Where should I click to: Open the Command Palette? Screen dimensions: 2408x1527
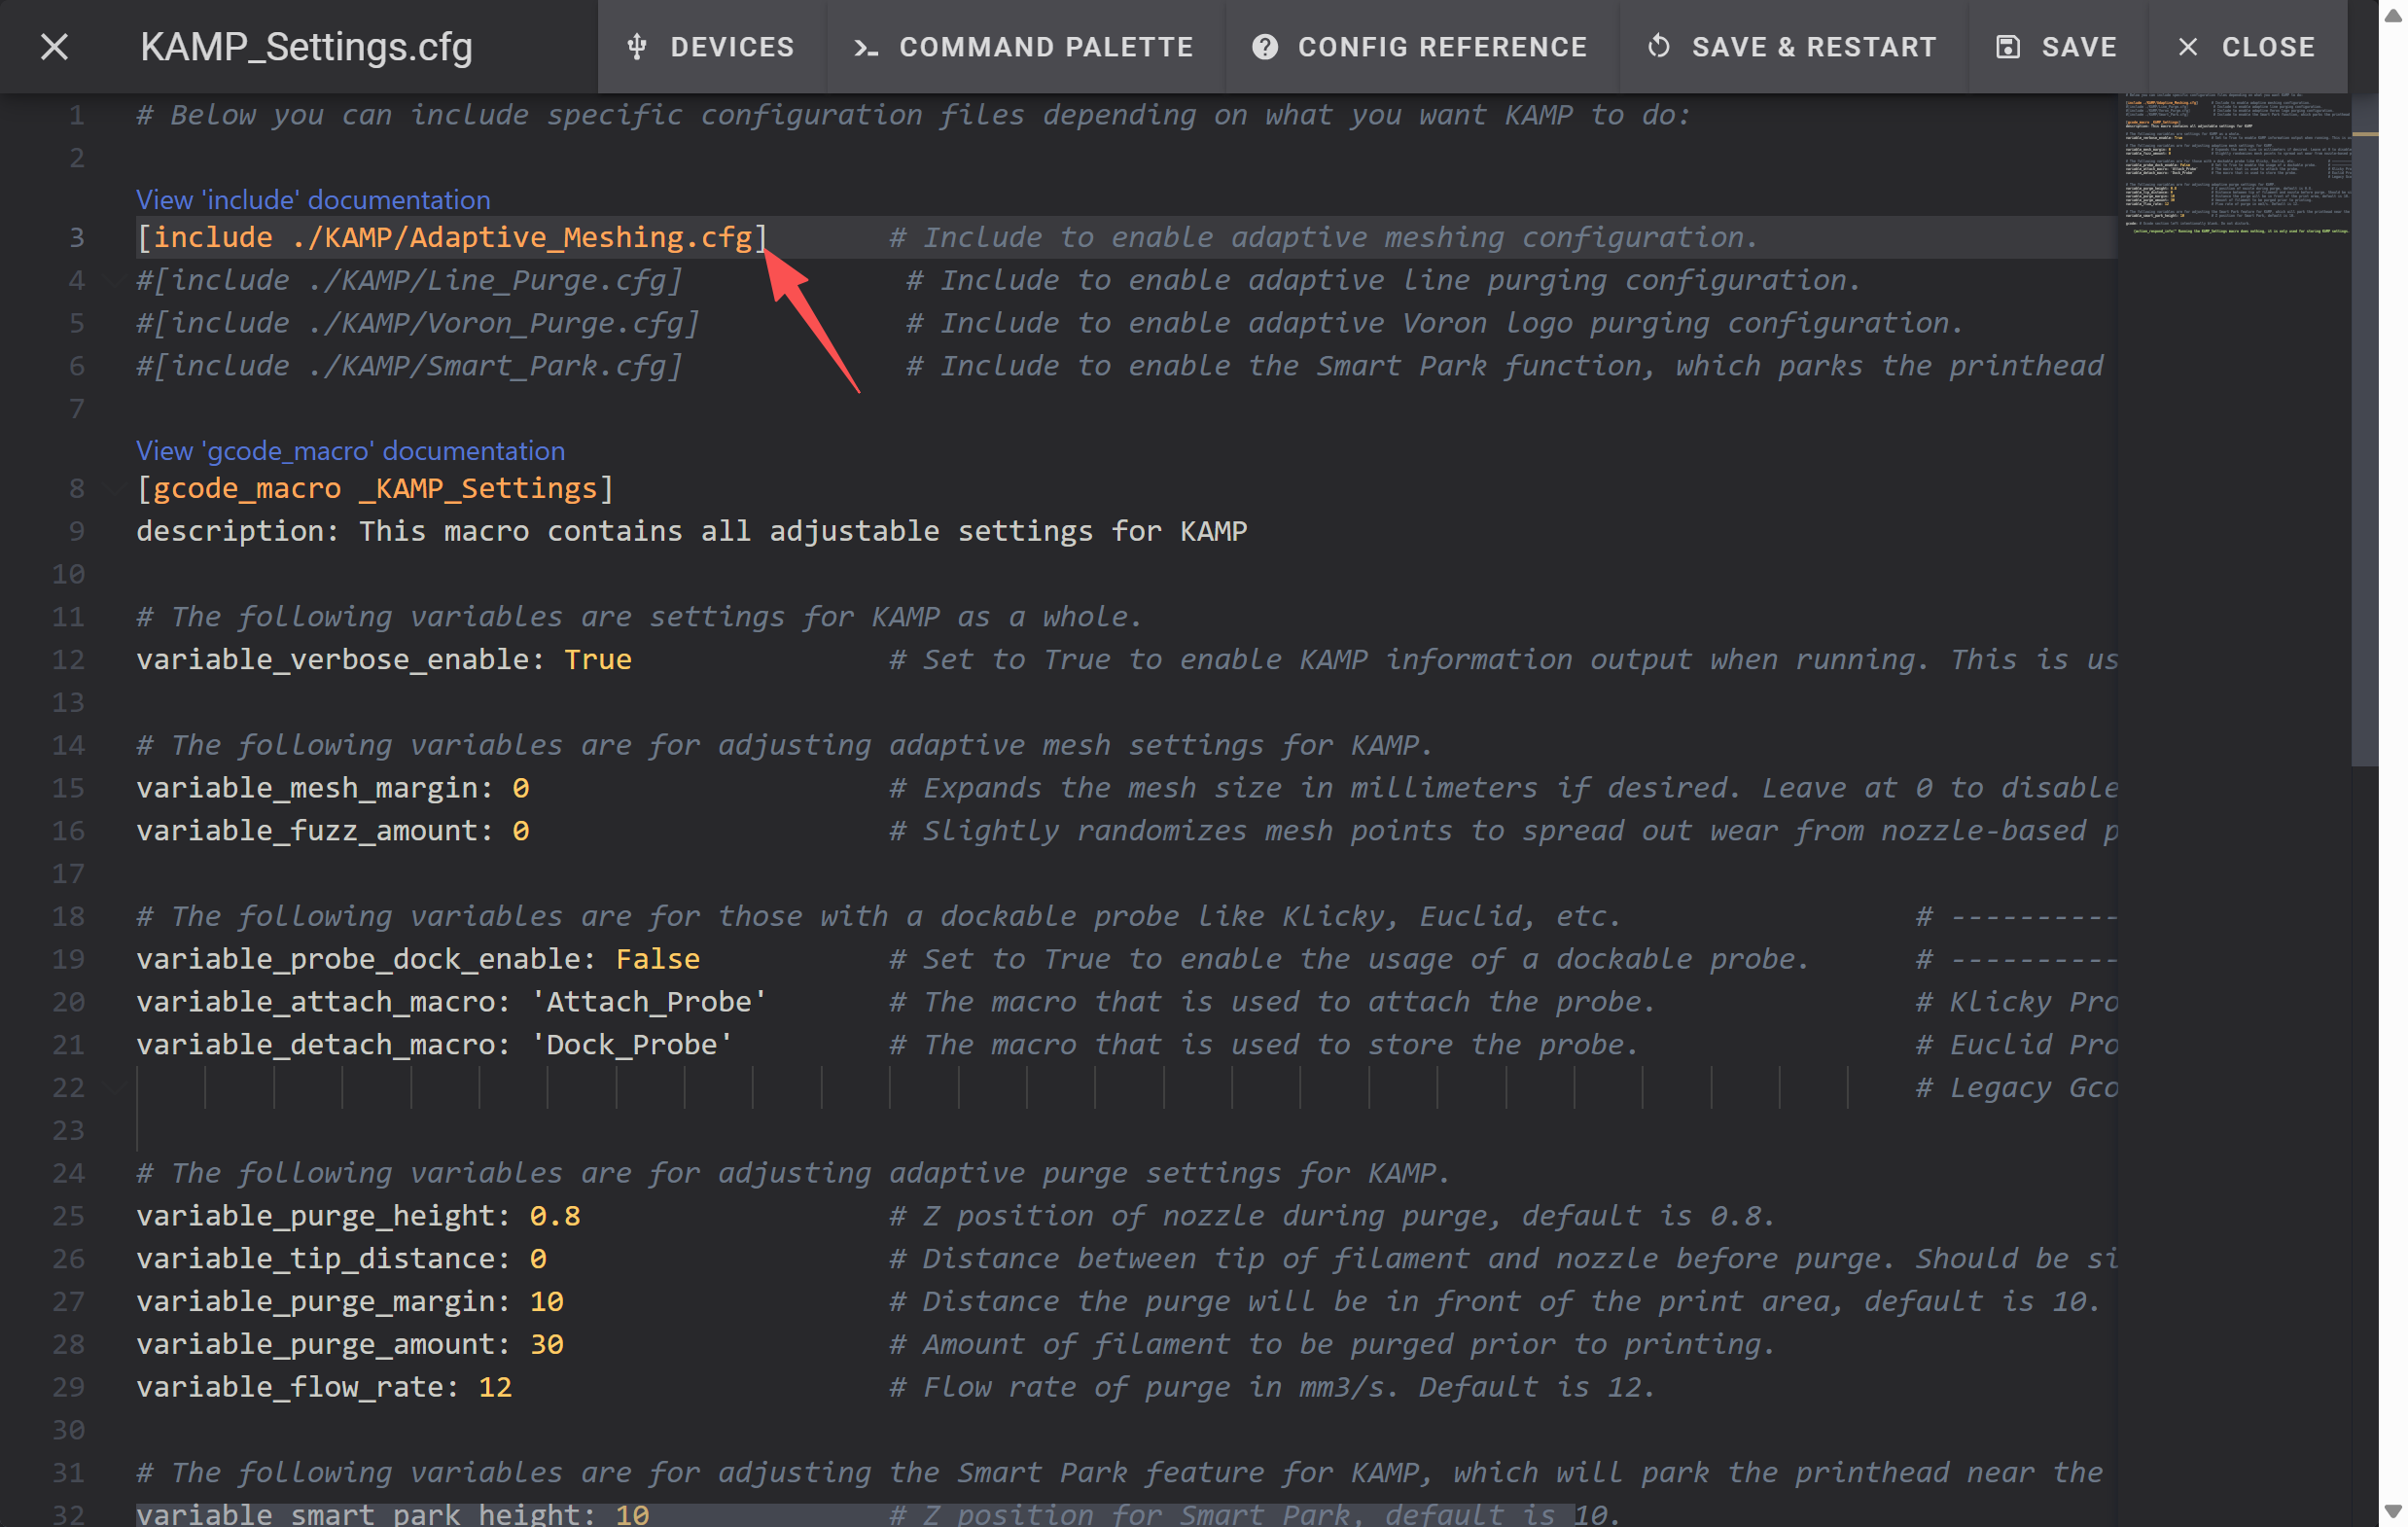click(1024, 47)
